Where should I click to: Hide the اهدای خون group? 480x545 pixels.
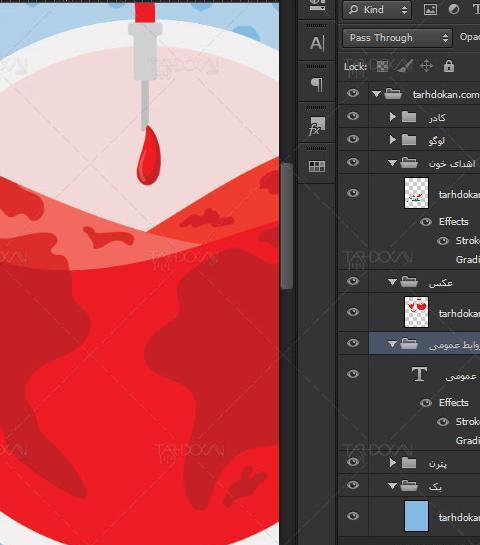click(x=353, y=162)
